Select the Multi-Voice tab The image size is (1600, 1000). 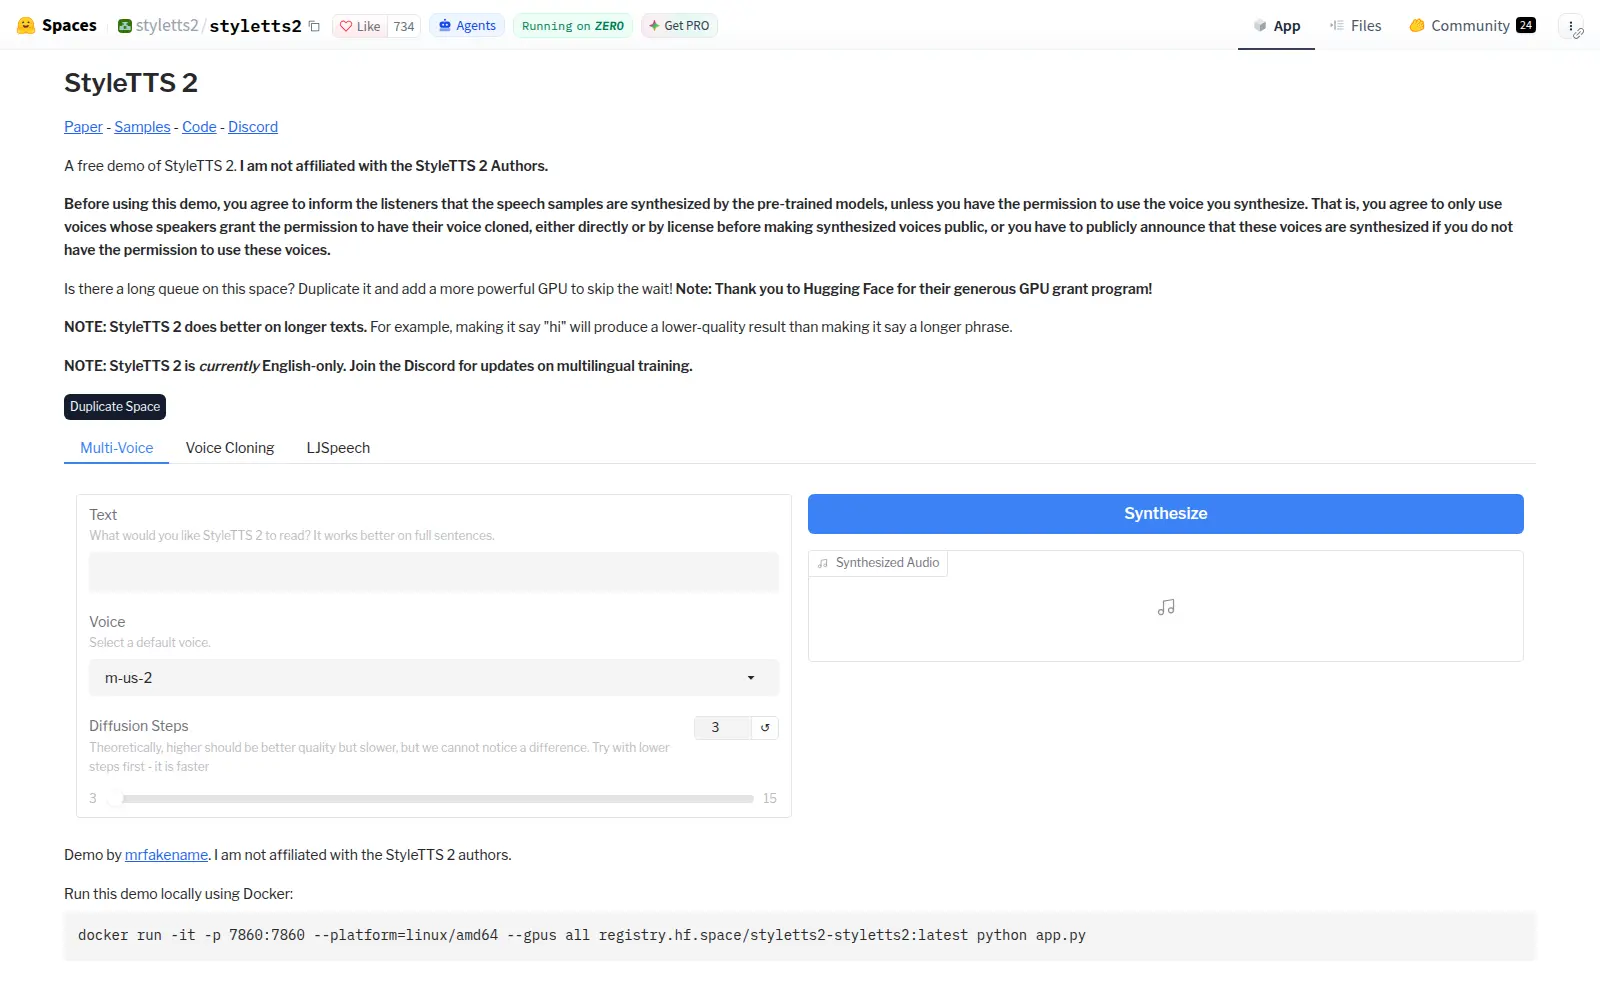point(117,448)
